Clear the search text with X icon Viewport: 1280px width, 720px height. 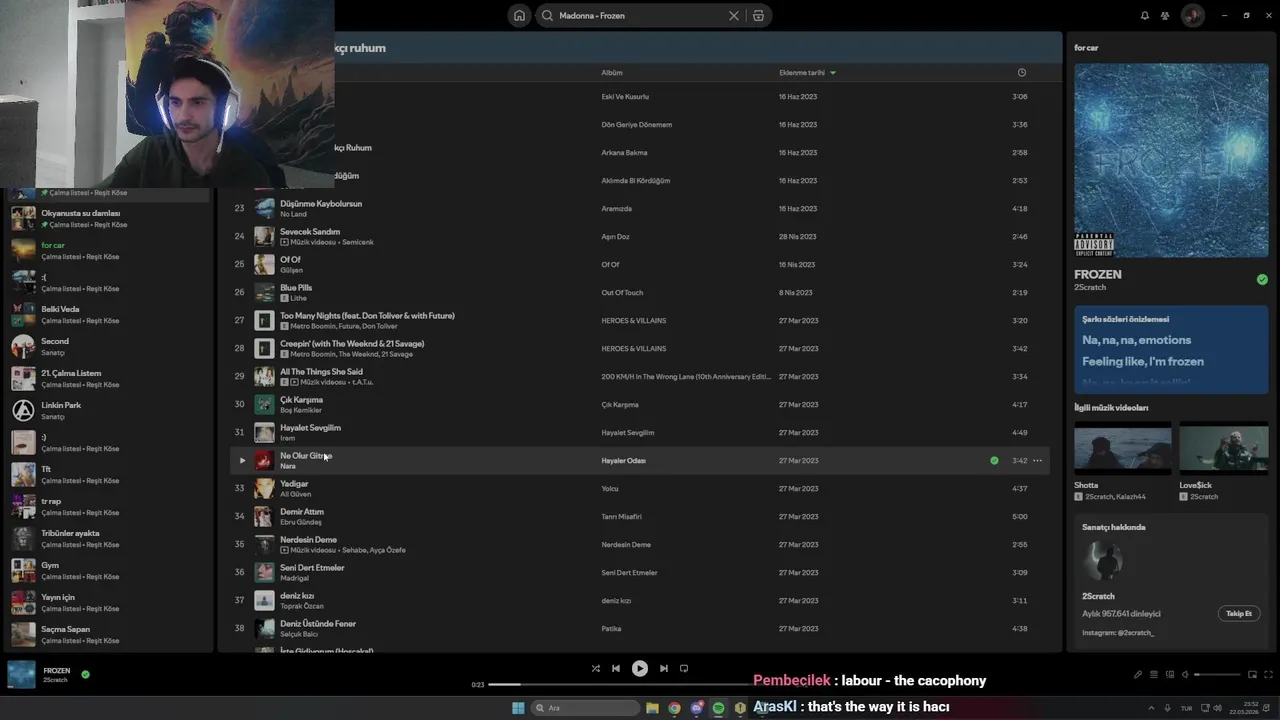pos(733,16)
